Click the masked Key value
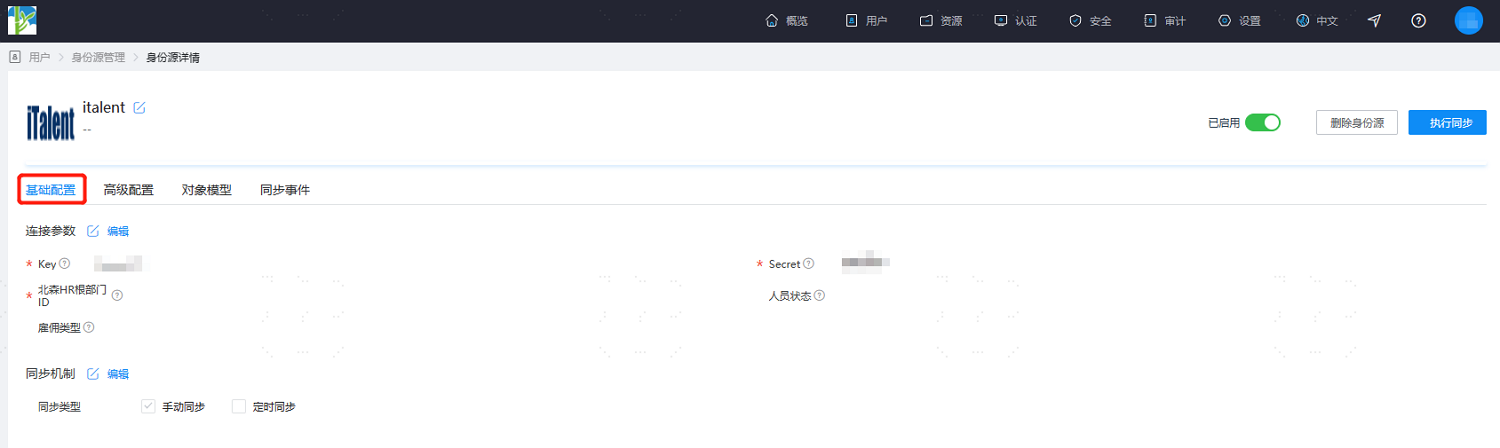The image size is (1500, 448). [x=118, y=264]
